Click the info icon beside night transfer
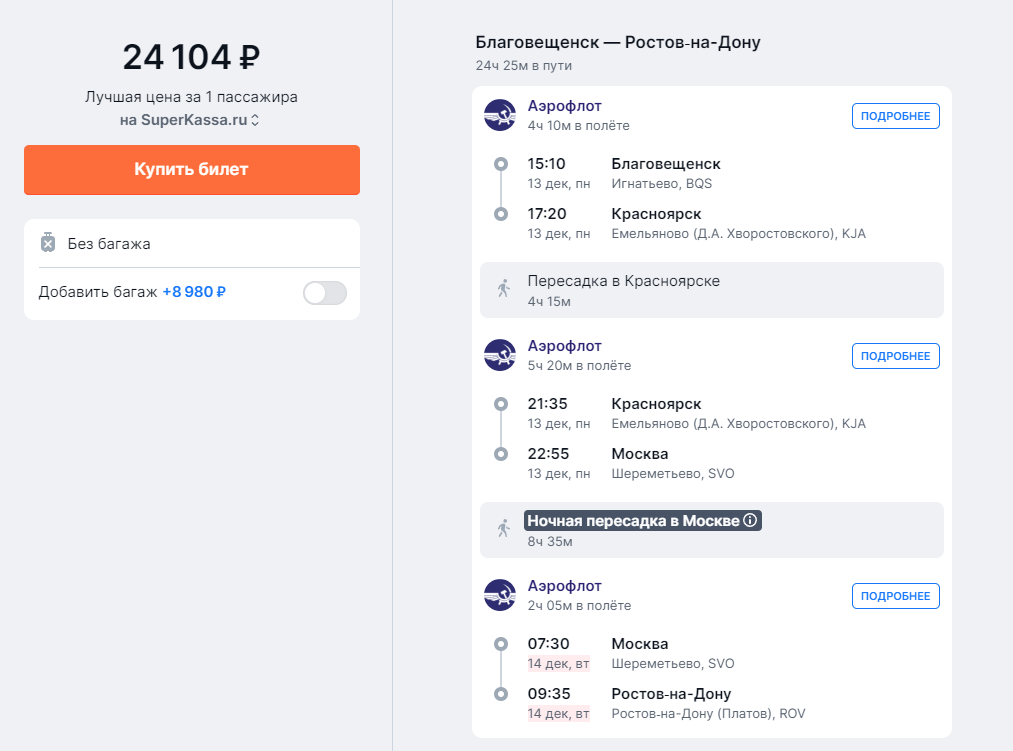 [751, 520]
